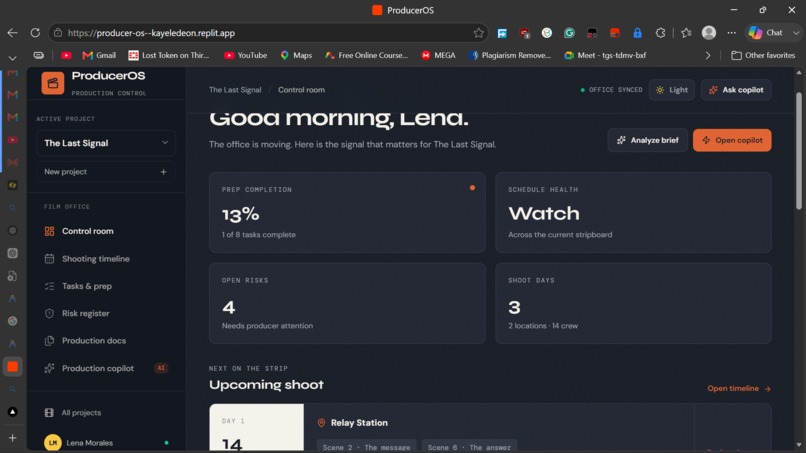806x453 pixels.
Task: Open the Shoot Days card
Action: 633,303
